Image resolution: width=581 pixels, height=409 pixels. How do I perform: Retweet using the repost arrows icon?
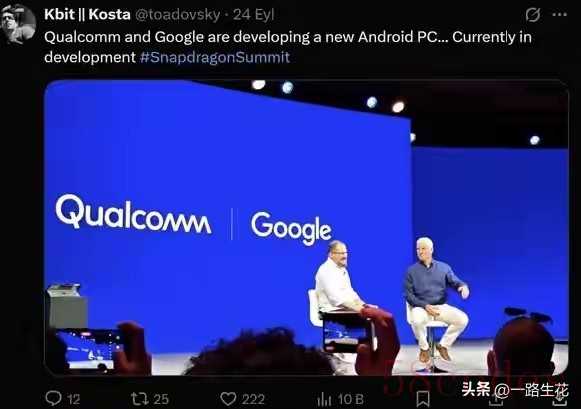coord(140,399)
